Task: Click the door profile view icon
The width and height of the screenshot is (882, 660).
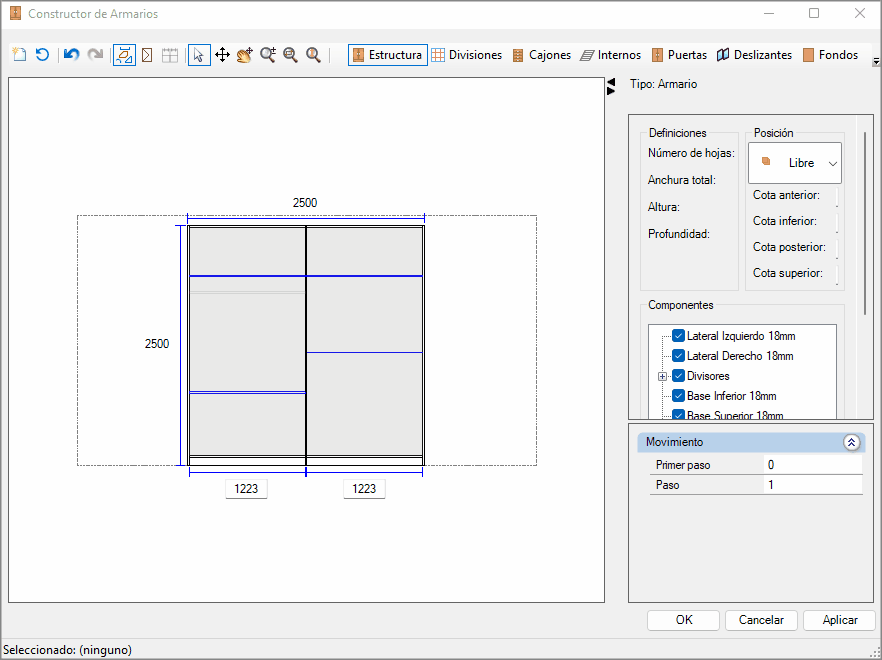Action: [x=147, y=55]
